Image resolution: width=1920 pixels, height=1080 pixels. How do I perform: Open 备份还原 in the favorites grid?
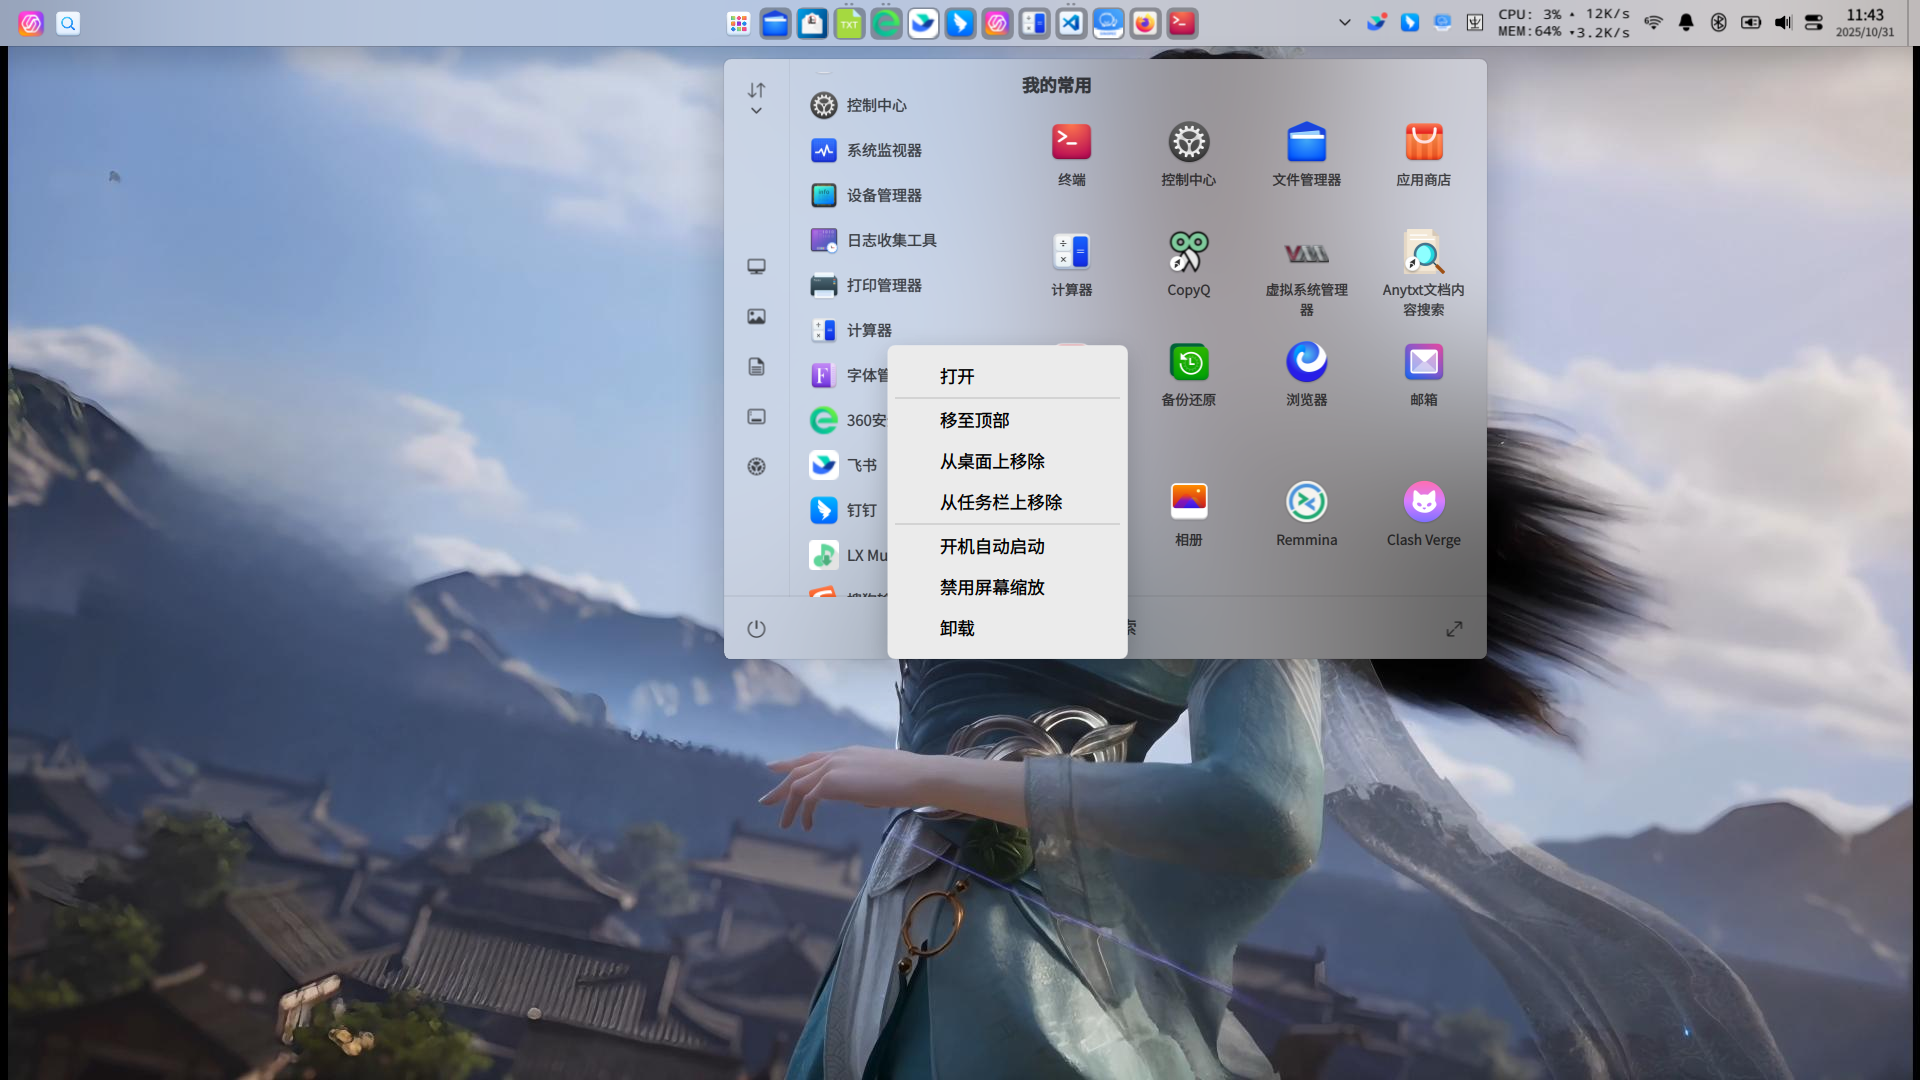pyautogui.click(x=1188, y=376)
